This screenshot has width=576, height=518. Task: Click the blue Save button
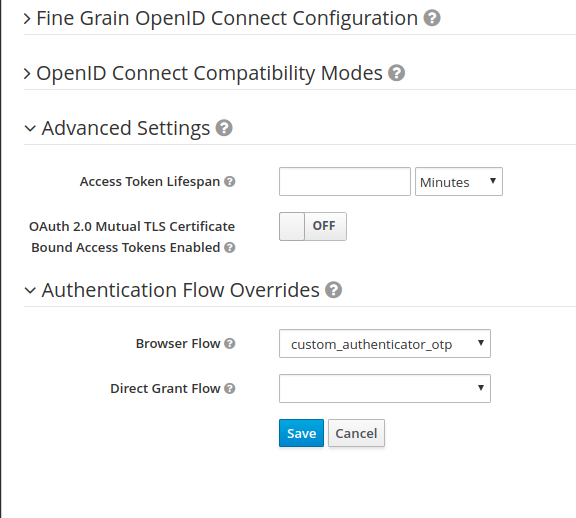tap(301, 433)
